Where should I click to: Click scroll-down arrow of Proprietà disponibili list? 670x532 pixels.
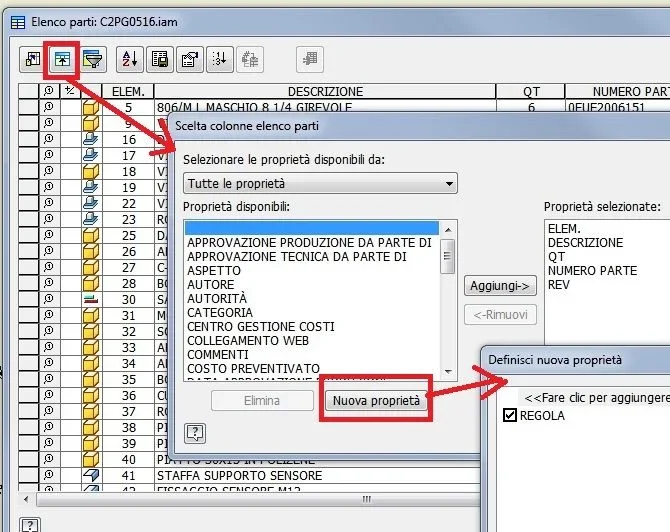click(x=448, y=372)
